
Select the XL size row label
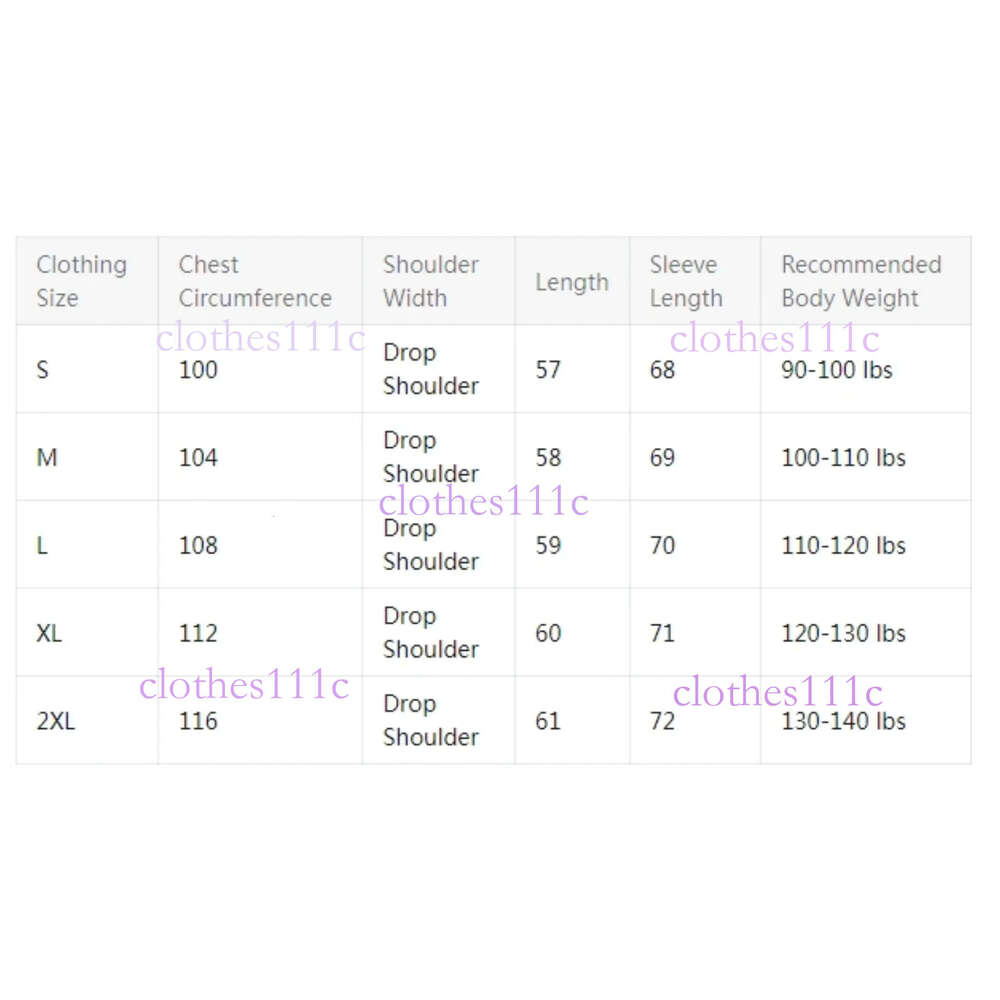point(49,633)
